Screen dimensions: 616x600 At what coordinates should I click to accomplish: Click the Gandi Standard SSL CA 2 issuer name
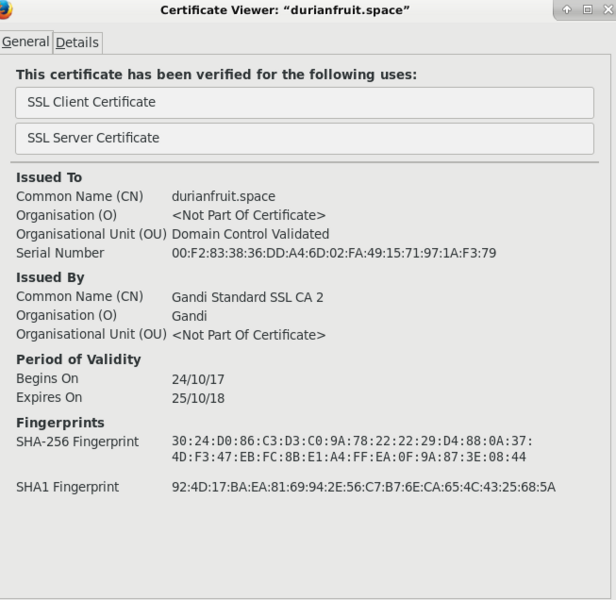[x=247, y=297]
